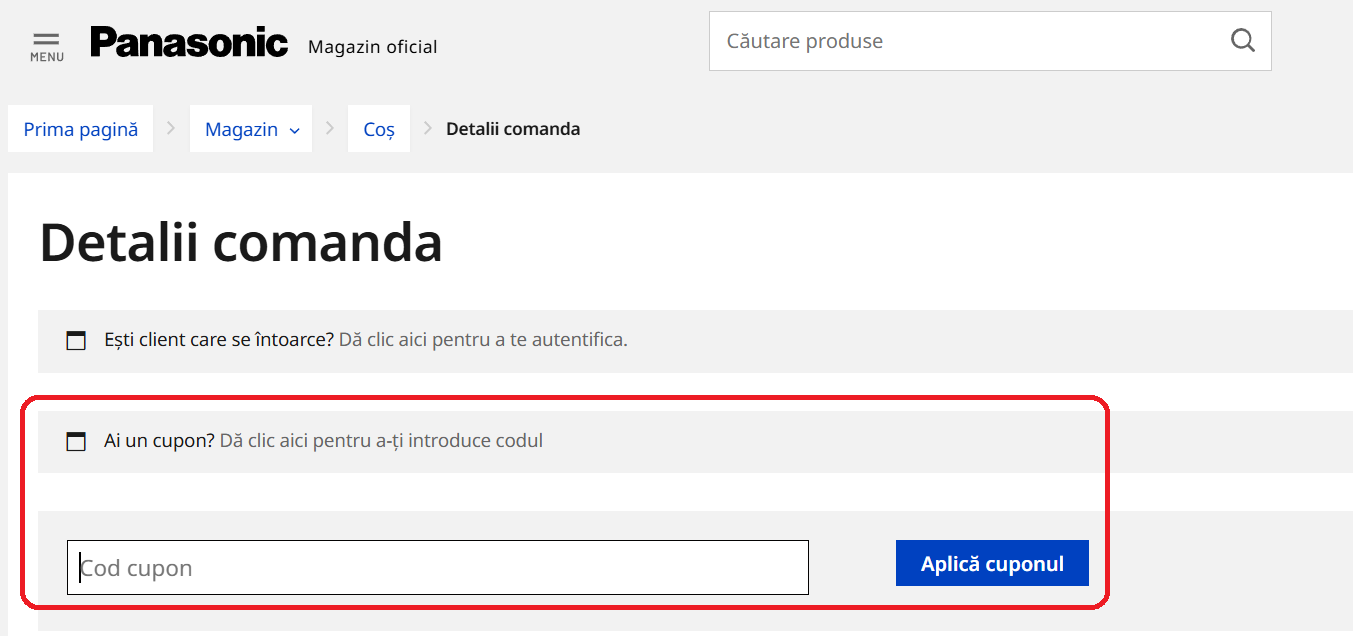Open Prima pagină from the breadcrumb
Viewport: 1353px width, 636px height.
click(80, 128)
